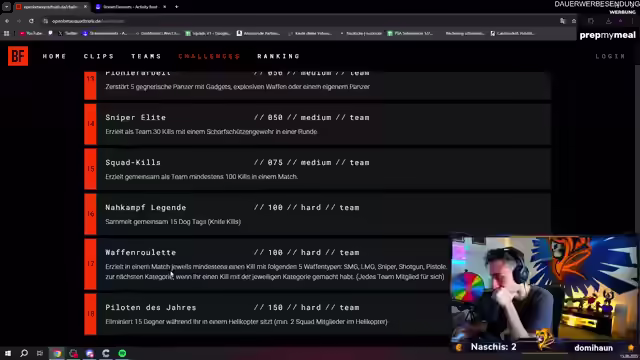Click the browser back arrow

pos(7,21)
